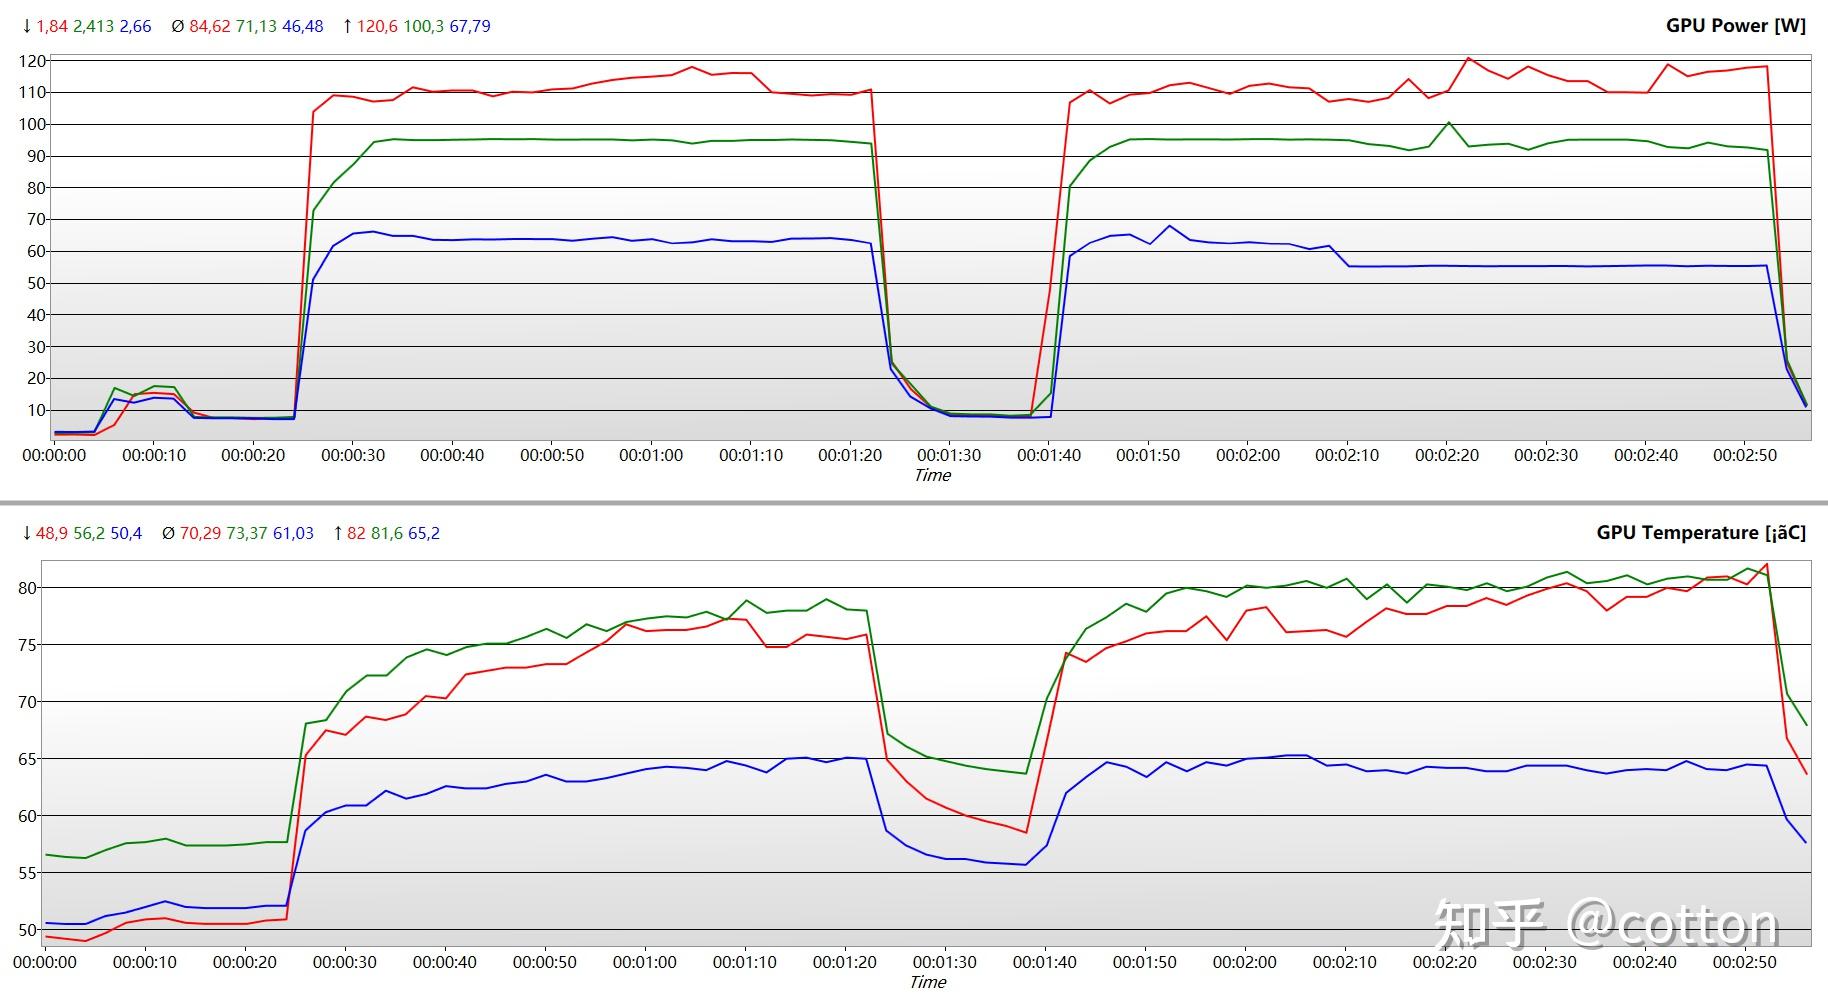The height and width of the screenshot is (1000, 1828).
Task: Select blue average power value 46,48
Action: (x=303, y=27)
